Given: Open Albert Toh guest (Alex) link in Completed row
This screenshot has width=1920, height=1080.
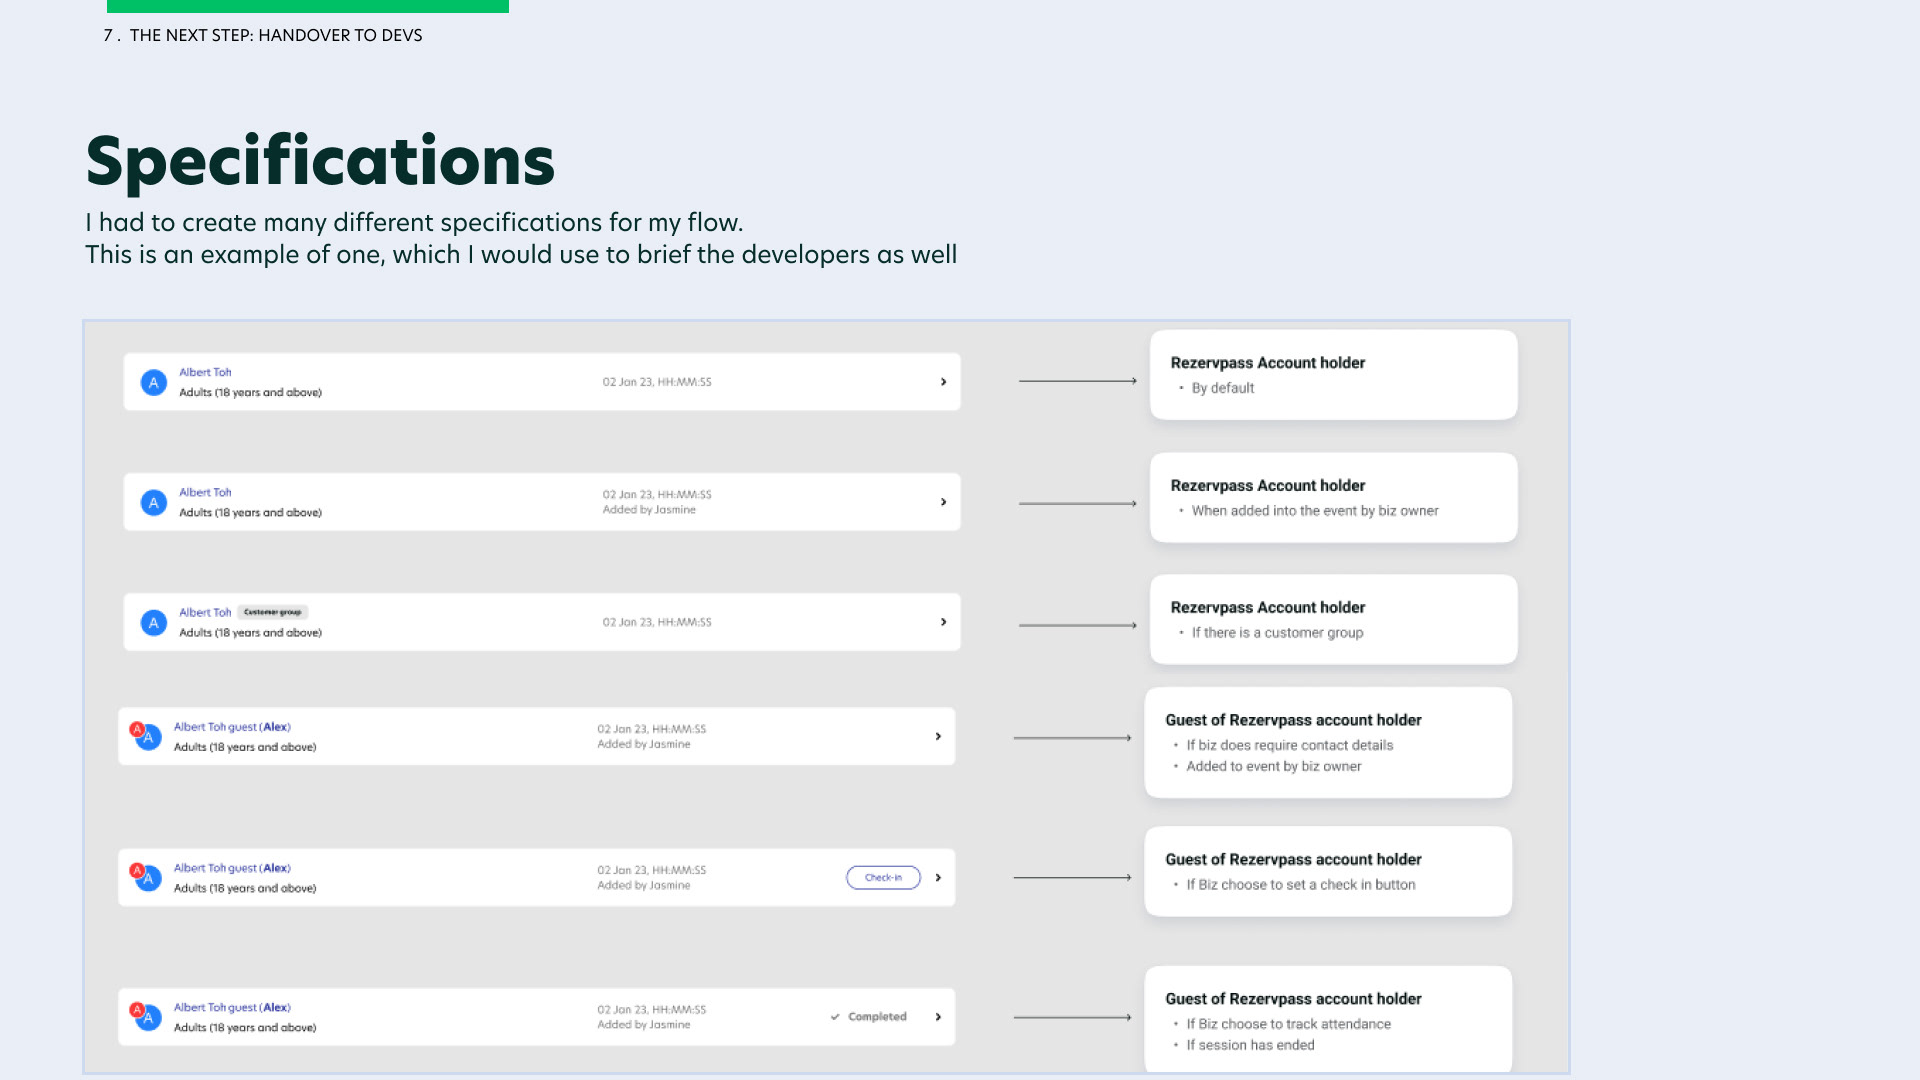Looking at the screenshot, I should (232, 1008).
